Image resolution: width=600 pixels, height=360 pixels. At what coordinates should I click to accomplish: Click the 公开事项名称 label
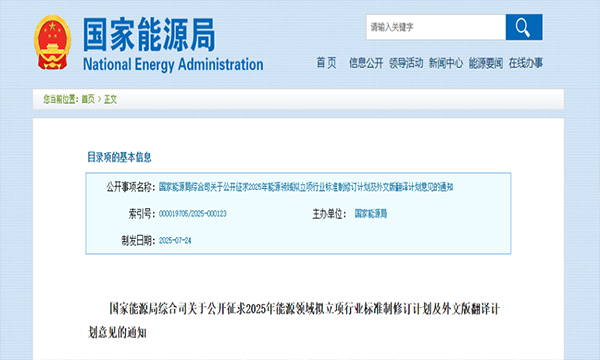pos(131,187)
